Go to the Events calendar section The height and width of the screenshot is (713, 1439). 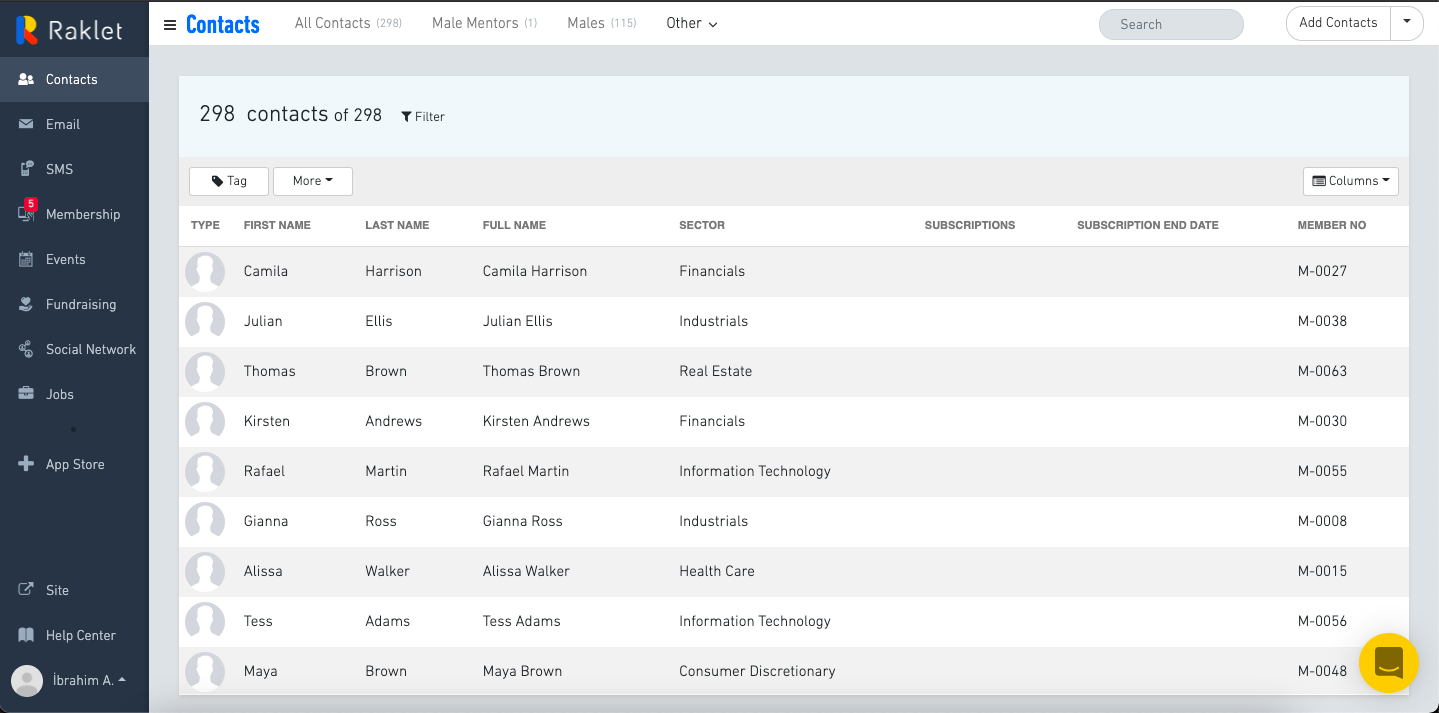65,259
